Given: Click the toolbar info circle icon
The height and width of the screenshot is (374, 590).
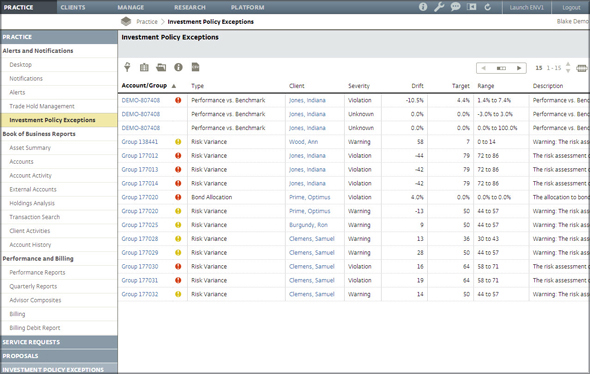Looking at the screenshot, I should coord(178,67).
